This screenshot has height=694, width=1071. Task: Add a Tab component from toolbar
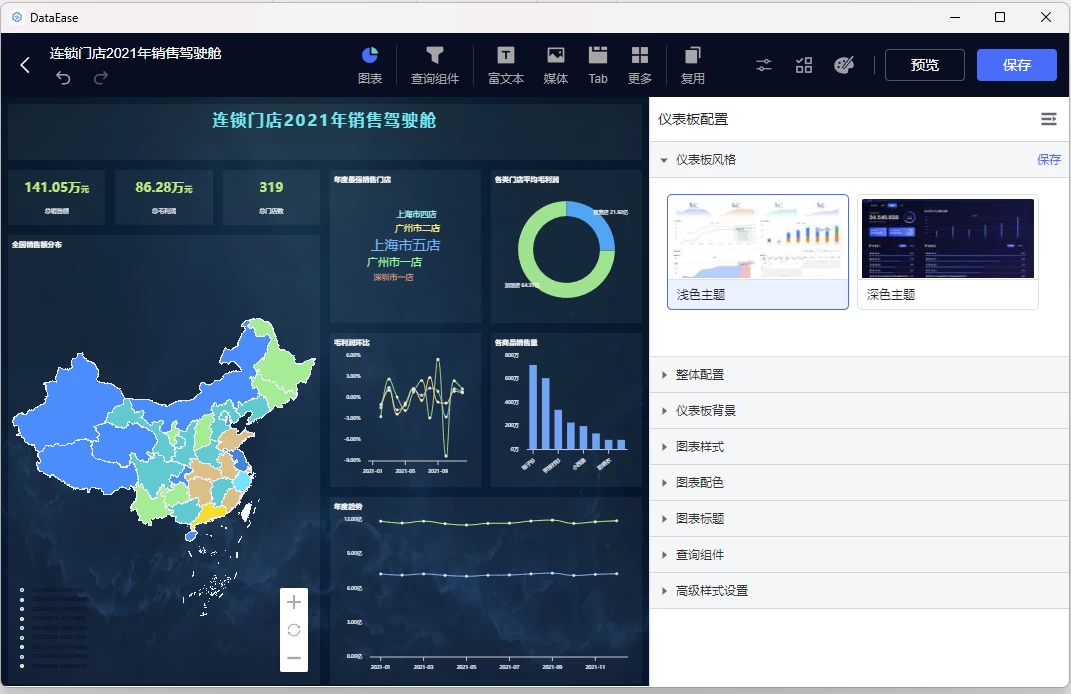pyautogui.click(x=598, y=64)
